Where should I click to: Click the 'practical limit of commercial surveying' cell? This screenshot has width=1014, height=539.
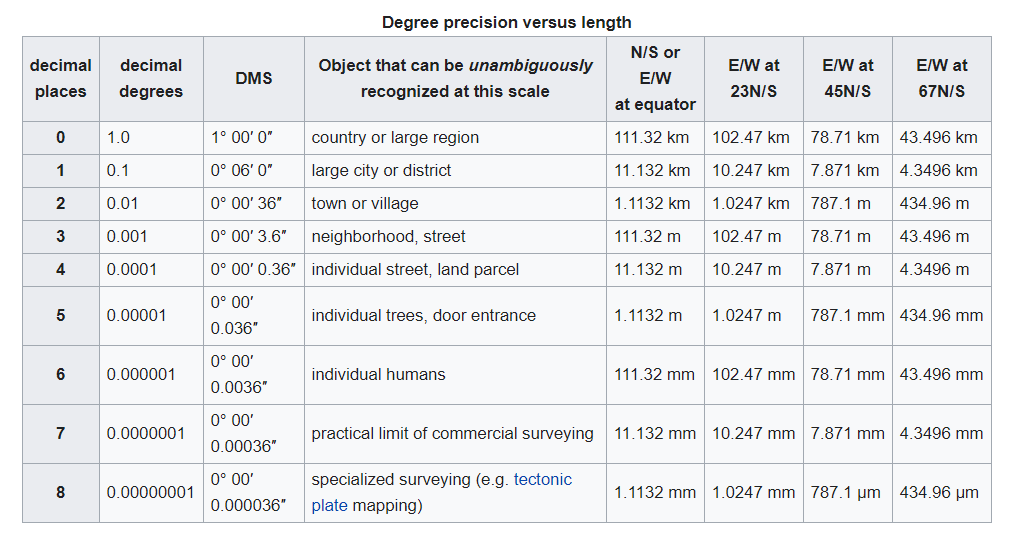point(455,434)
